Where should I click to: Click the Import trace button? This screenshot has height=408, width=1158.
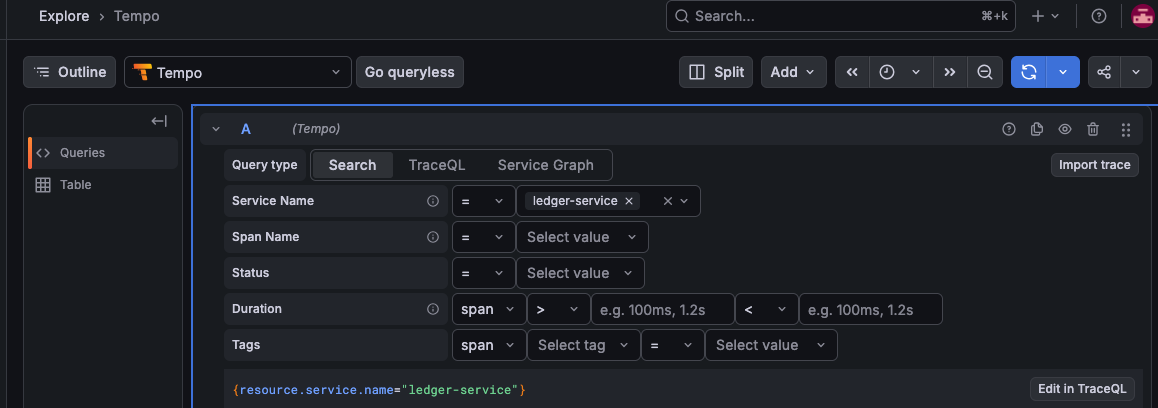[x=1094, y=165]
